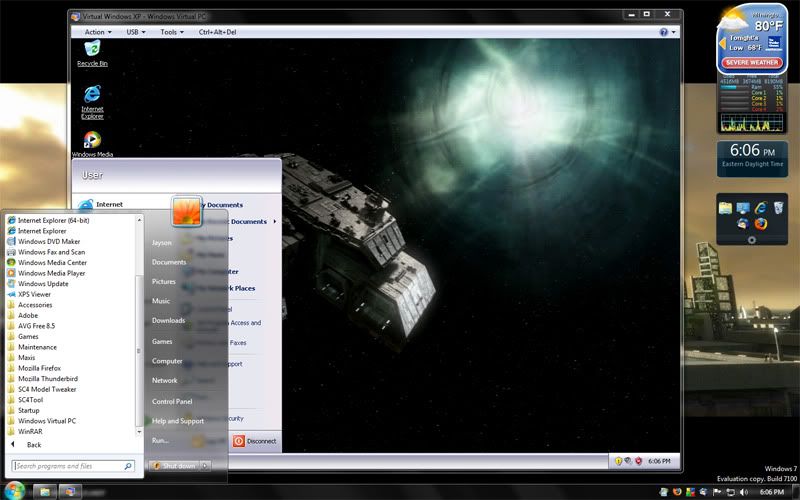
Task: Launch Internet Explorer from launcher gadget
Action: 761,208
